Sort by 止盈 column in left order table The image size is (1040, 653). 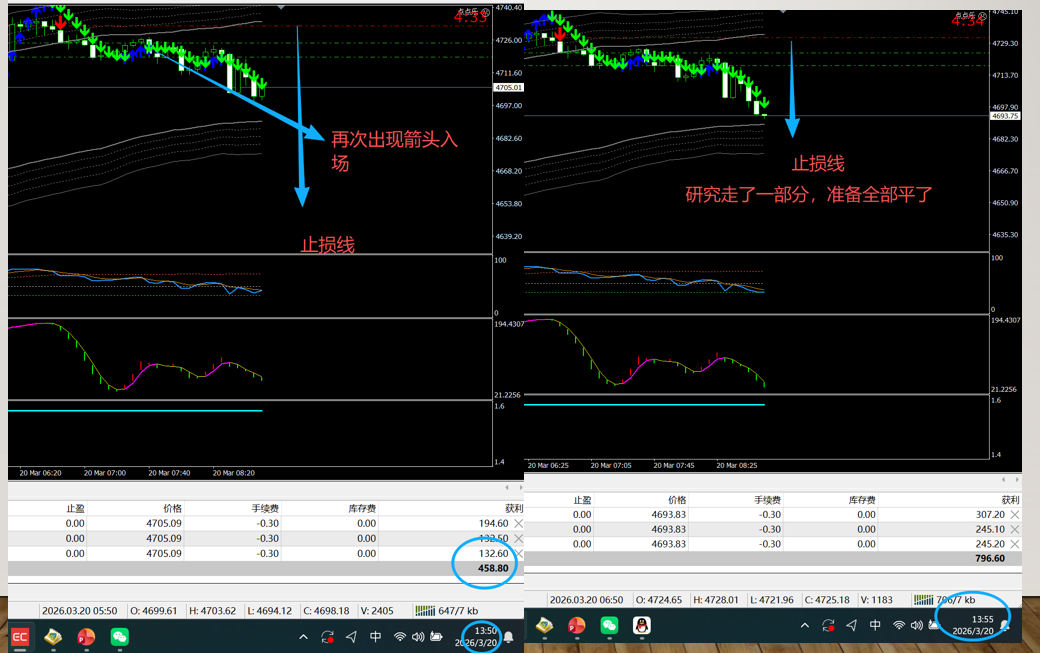[x=75, y=508]
